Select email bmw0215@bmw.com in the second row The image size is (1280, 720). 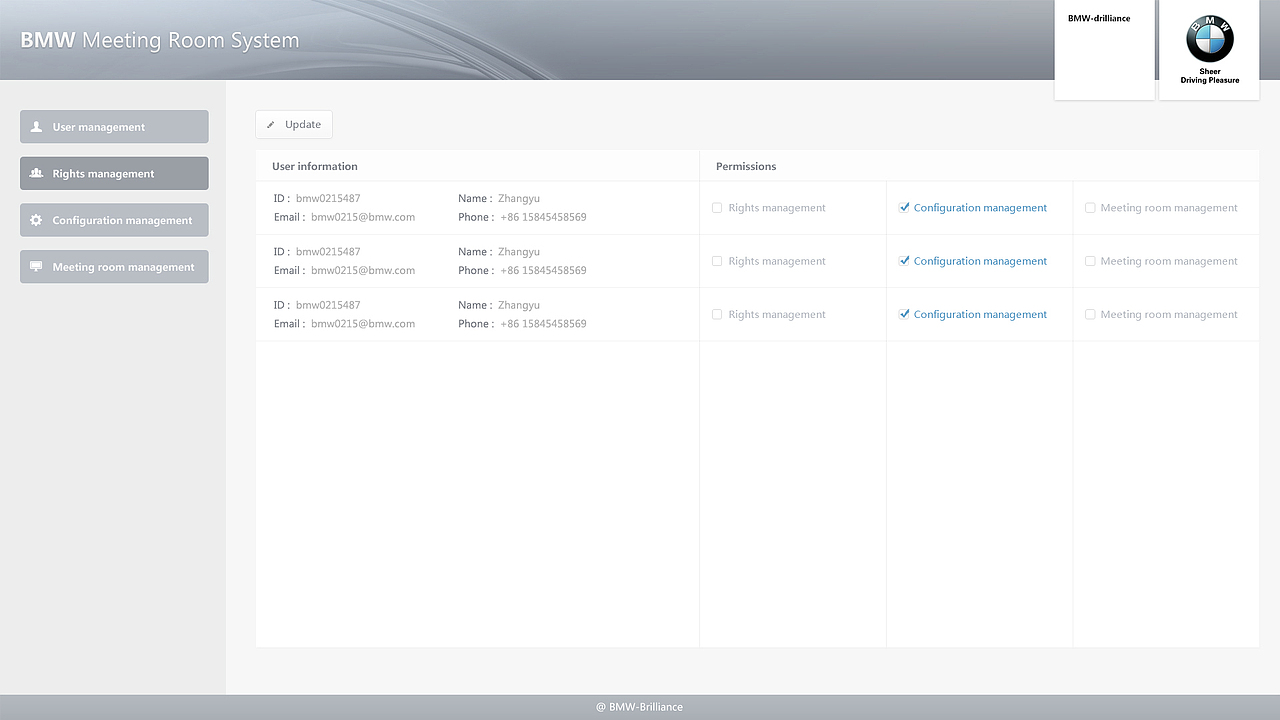point(363,270)
